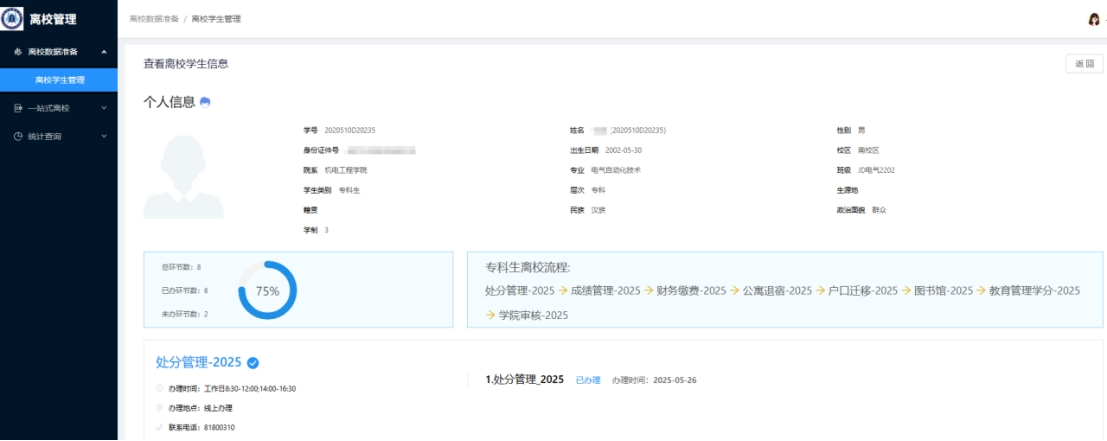Click the 一站式离校 sidebar icon
The height and width of the screenshot is (441, 1107).
[x=18, y=108]
